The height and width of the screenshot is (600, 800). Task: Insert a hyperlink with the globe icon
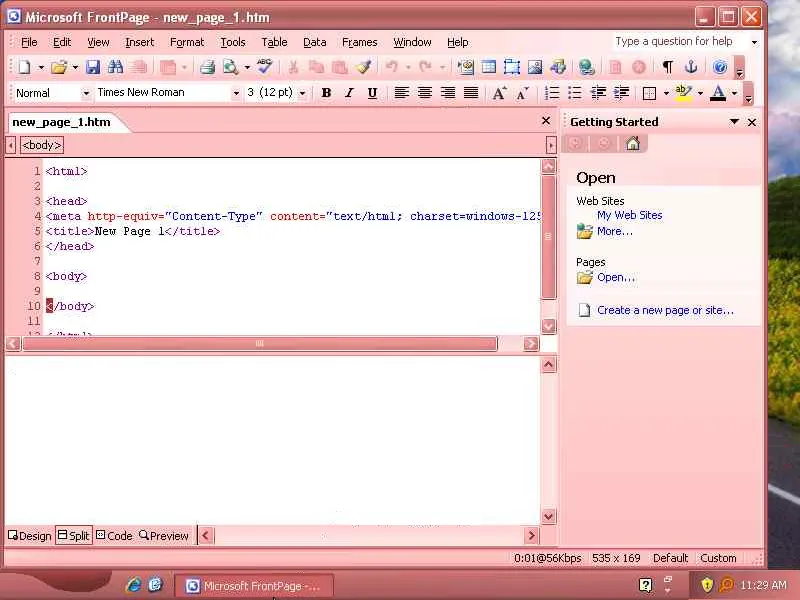586,67
